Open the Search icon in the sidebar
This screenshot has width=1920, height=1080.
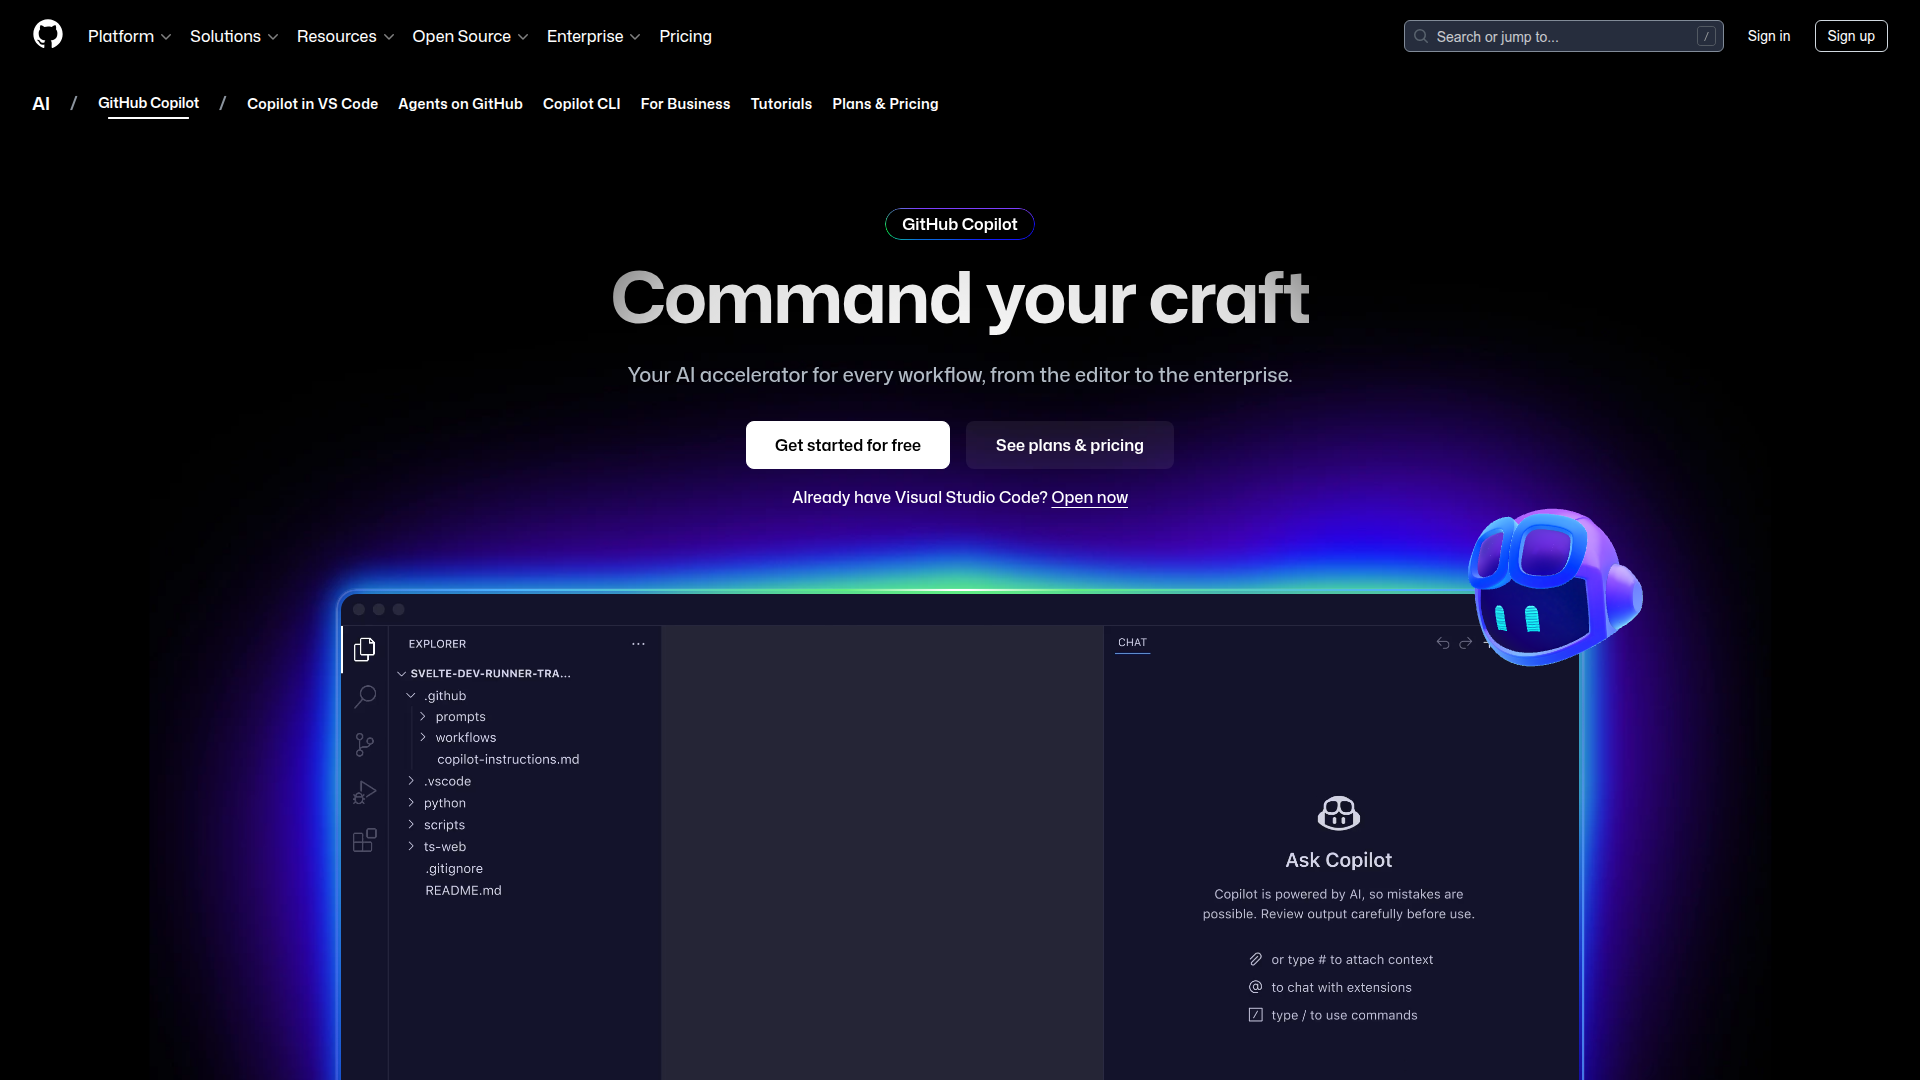(365, 697)
